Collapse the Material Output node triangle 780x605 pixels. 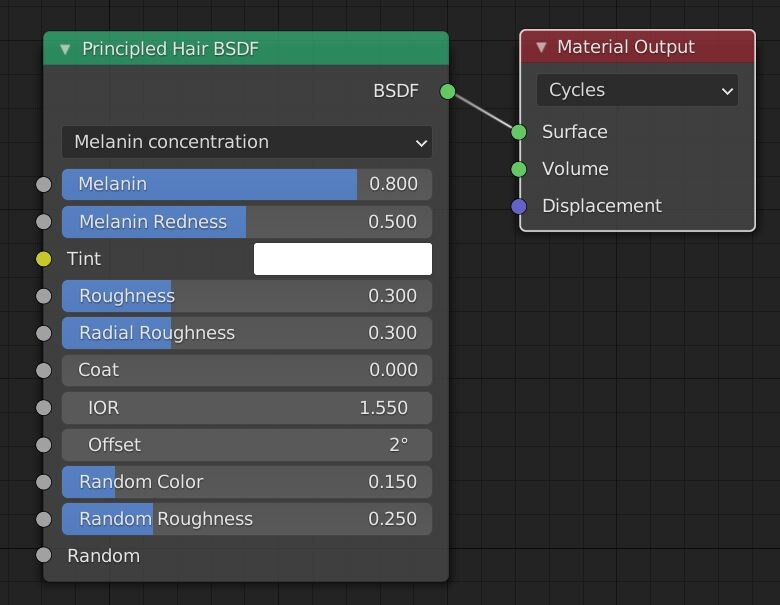[541, 47]
